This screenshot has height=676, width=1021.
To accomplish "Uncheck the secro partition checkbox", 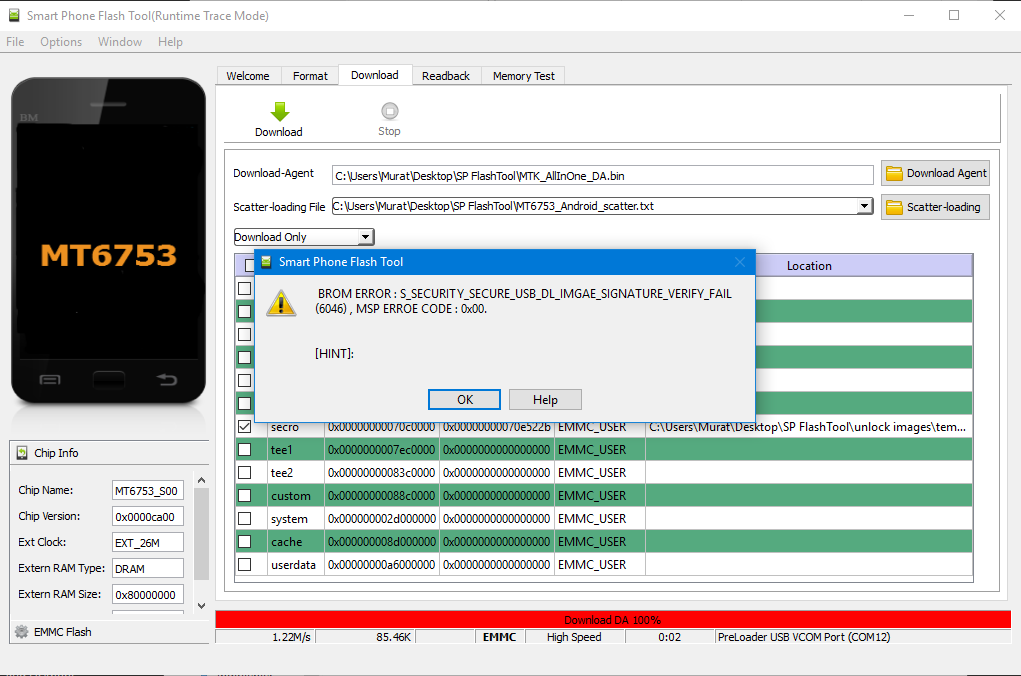I will click(245, 427).
